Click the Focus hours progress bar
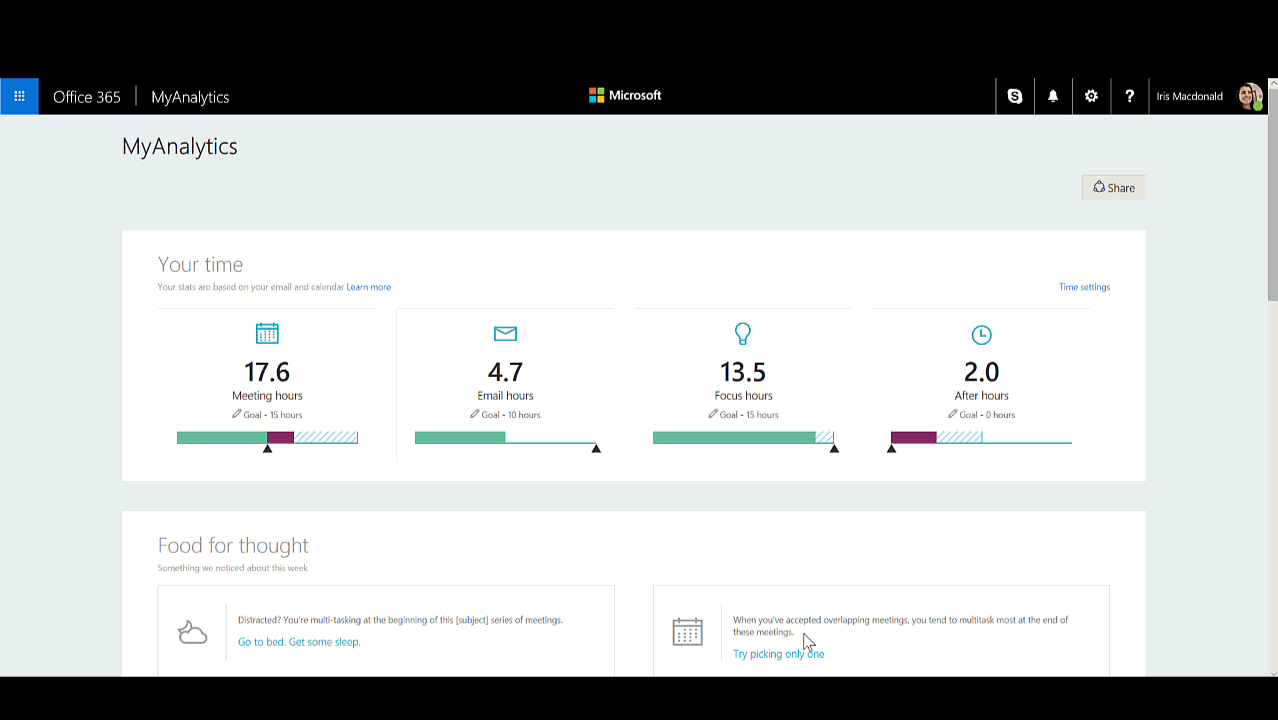Image resolution: width=1278 pixels, height=720 pixels. 742,438
